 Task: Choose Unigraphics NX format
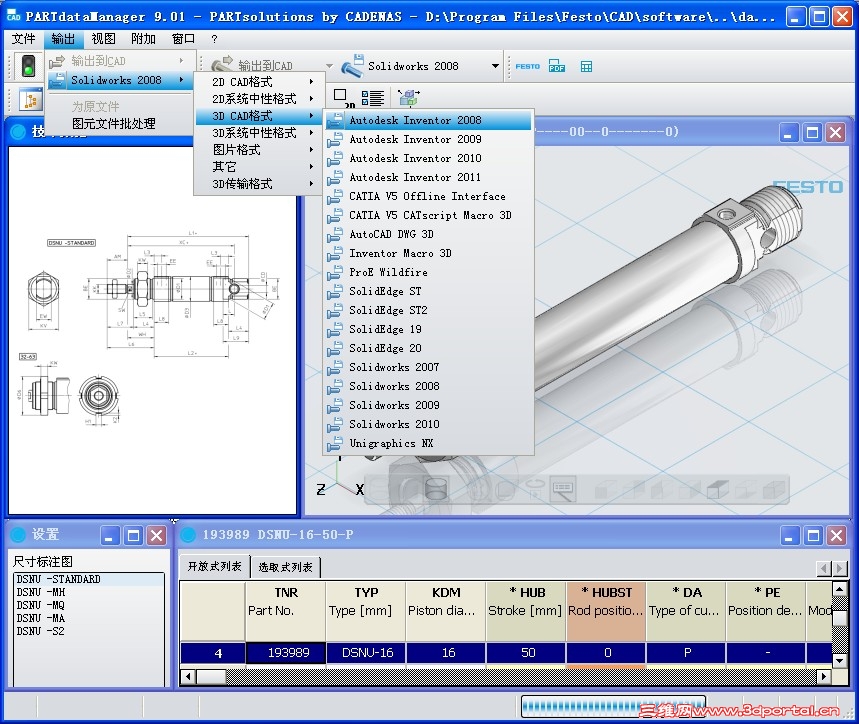(428, 443)
